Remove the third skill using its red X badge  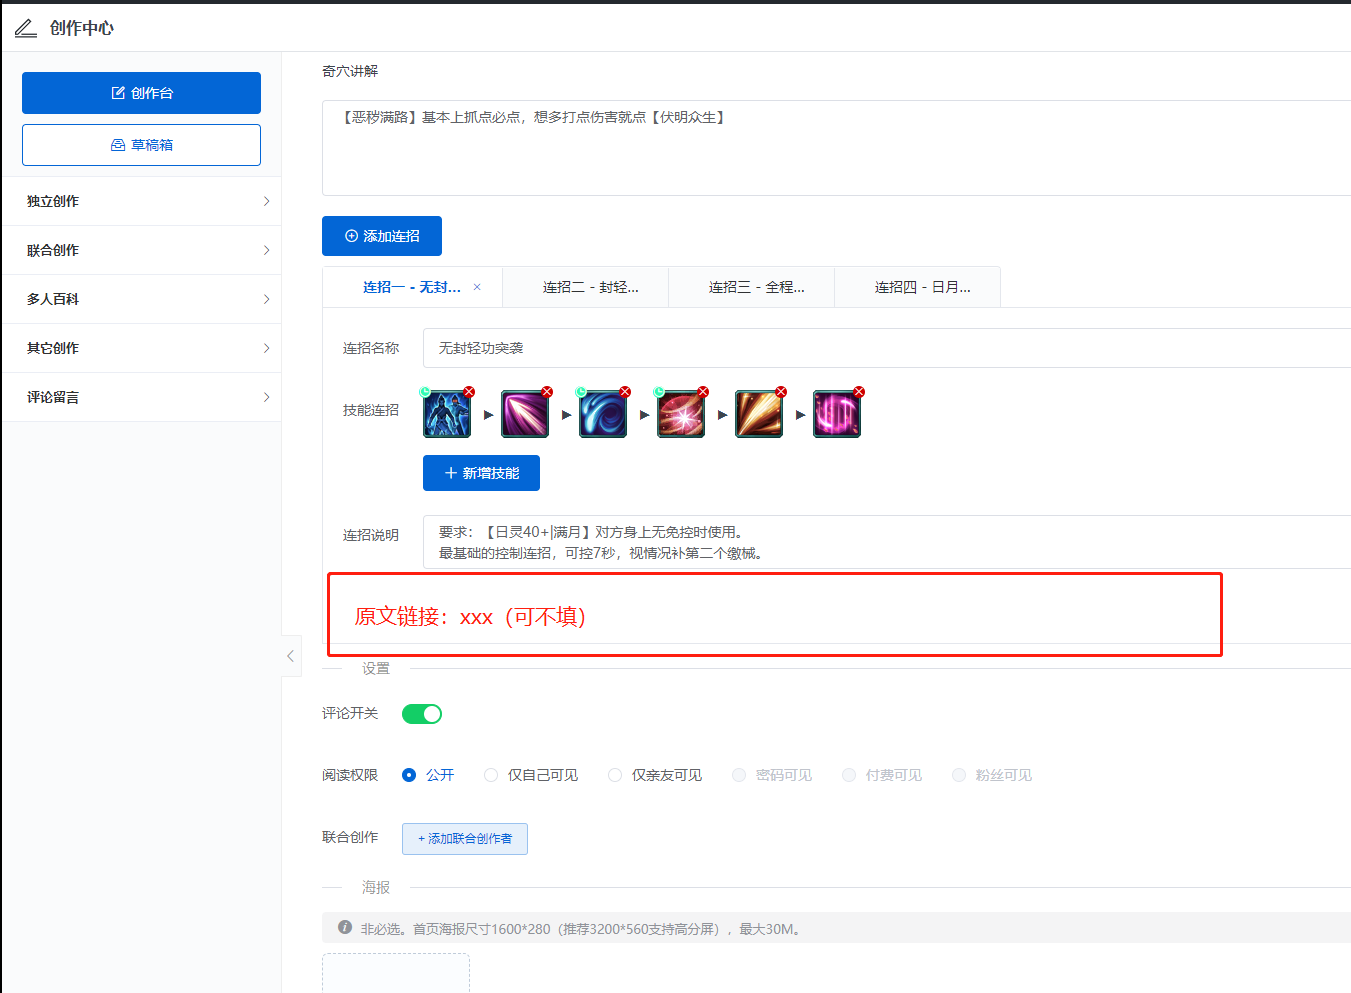tap(625, 392)
